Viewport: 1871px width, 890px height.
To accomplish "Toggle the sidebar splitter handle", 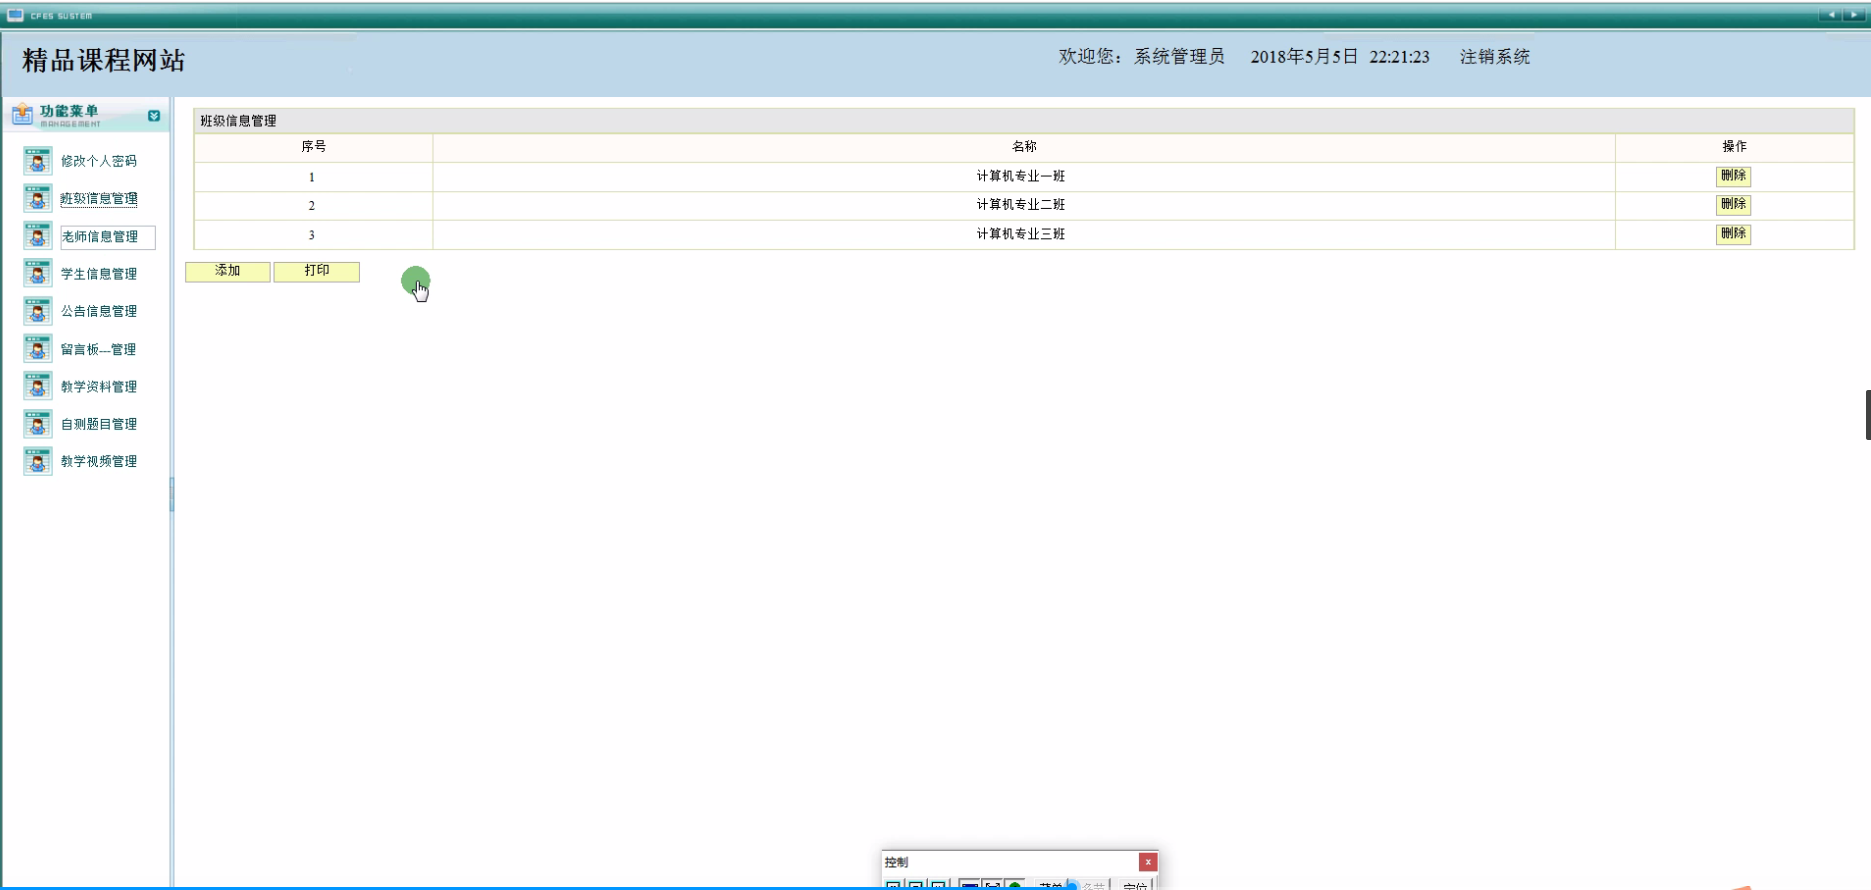I will coord(172,494).
